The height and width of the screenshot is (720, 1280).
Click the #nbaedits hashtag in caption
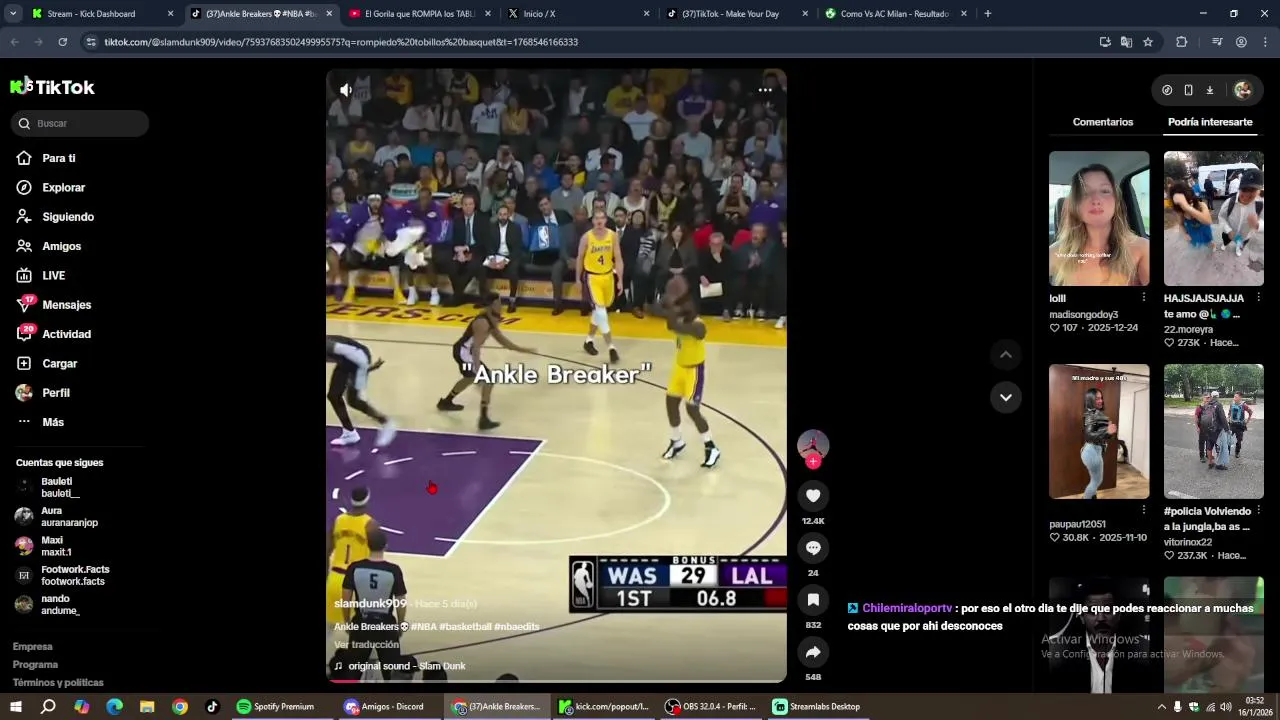[517, 627]
